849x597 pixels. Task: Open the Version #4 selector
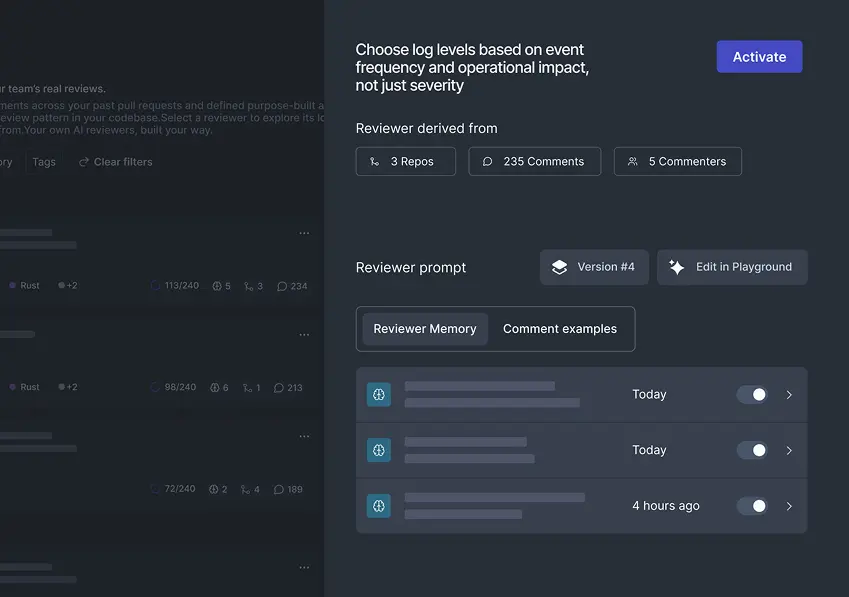click(x=594, y=267)
